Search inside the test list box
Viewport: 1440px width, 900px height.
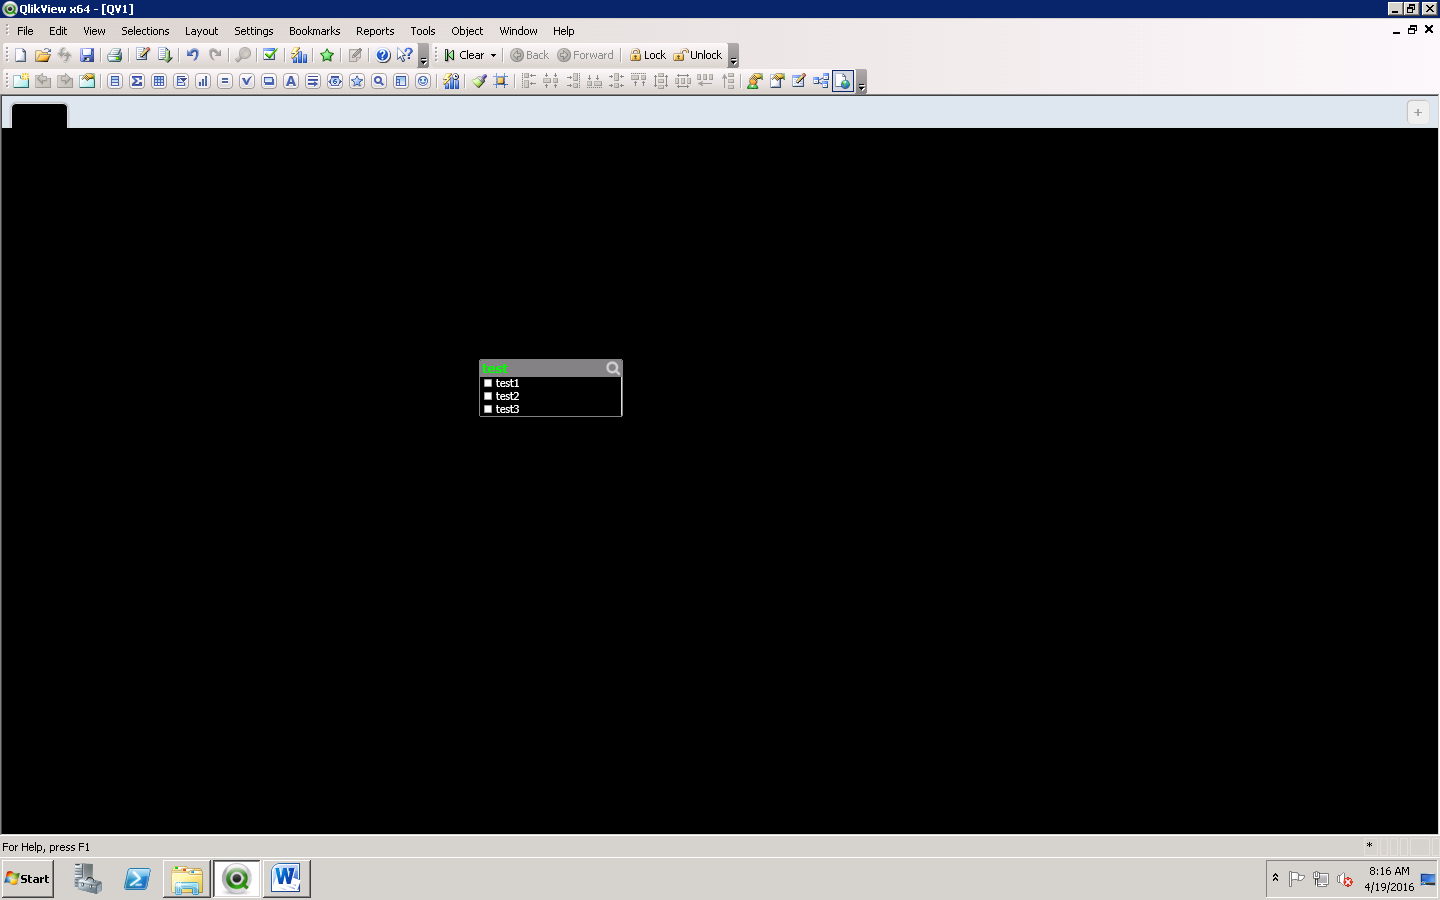coord(613,368)
